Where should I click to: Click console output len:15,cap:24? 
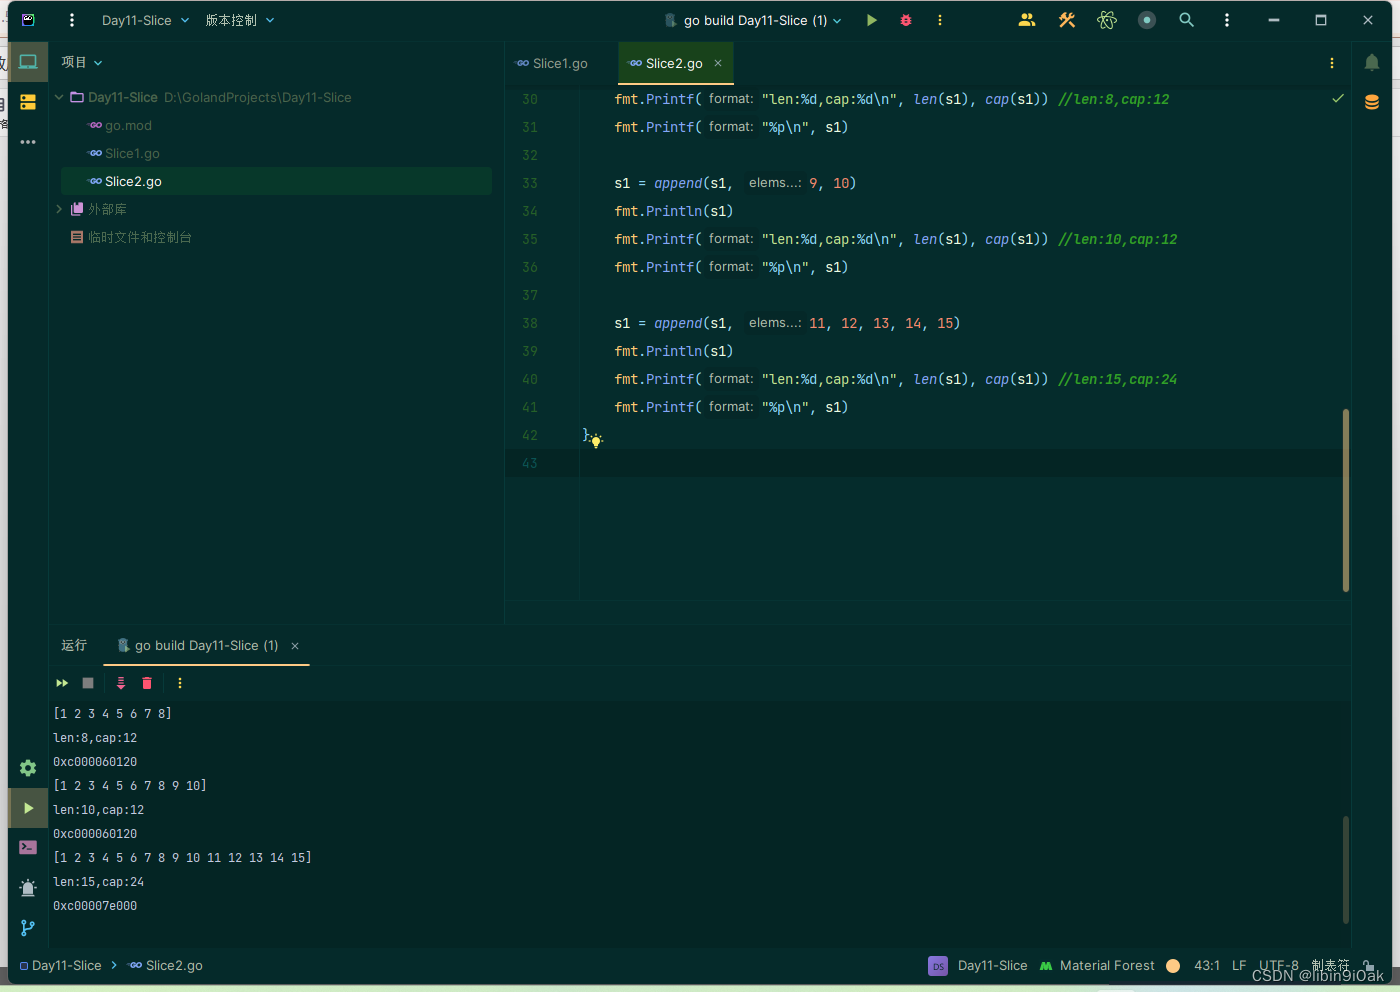[x=98, y=882]
